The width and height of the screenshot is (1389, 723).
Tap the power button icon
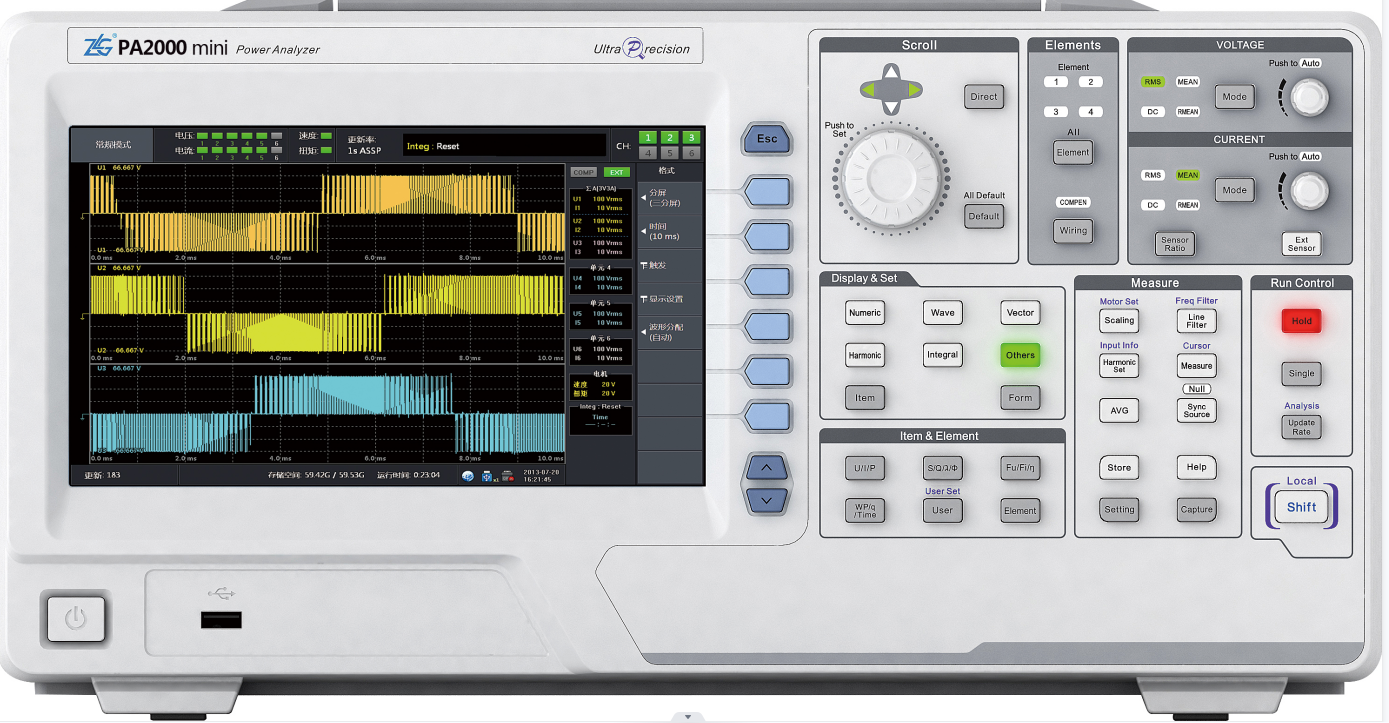(77, 617)
